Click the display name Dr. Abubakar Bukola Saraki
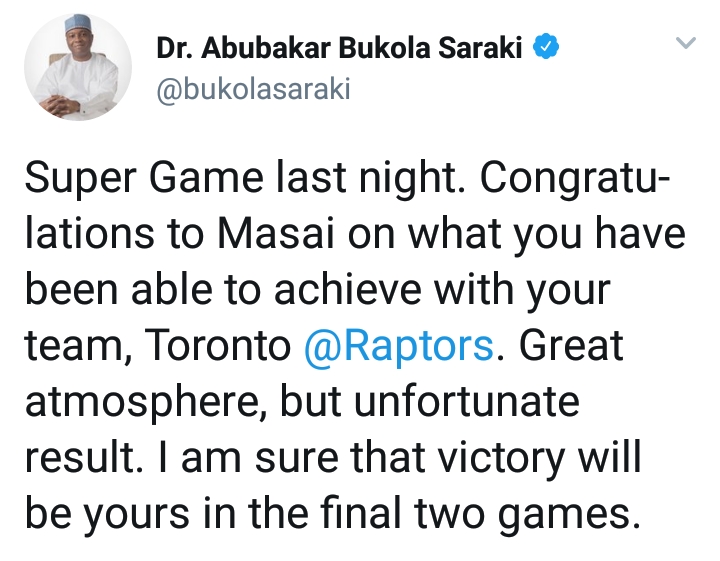 (340, 48)
